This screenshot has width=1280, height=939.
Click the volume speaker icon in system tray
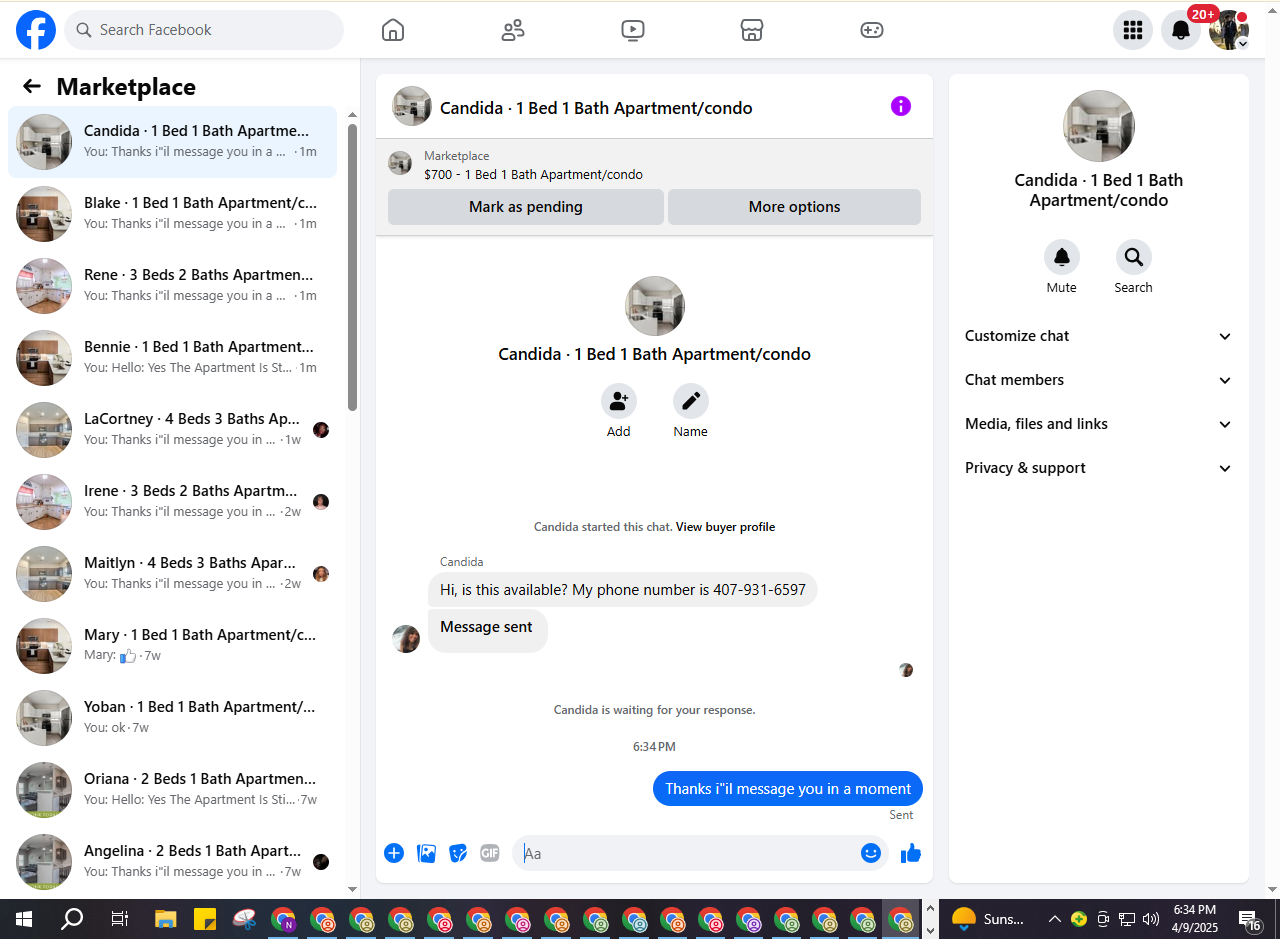(x=1151, y=919)
